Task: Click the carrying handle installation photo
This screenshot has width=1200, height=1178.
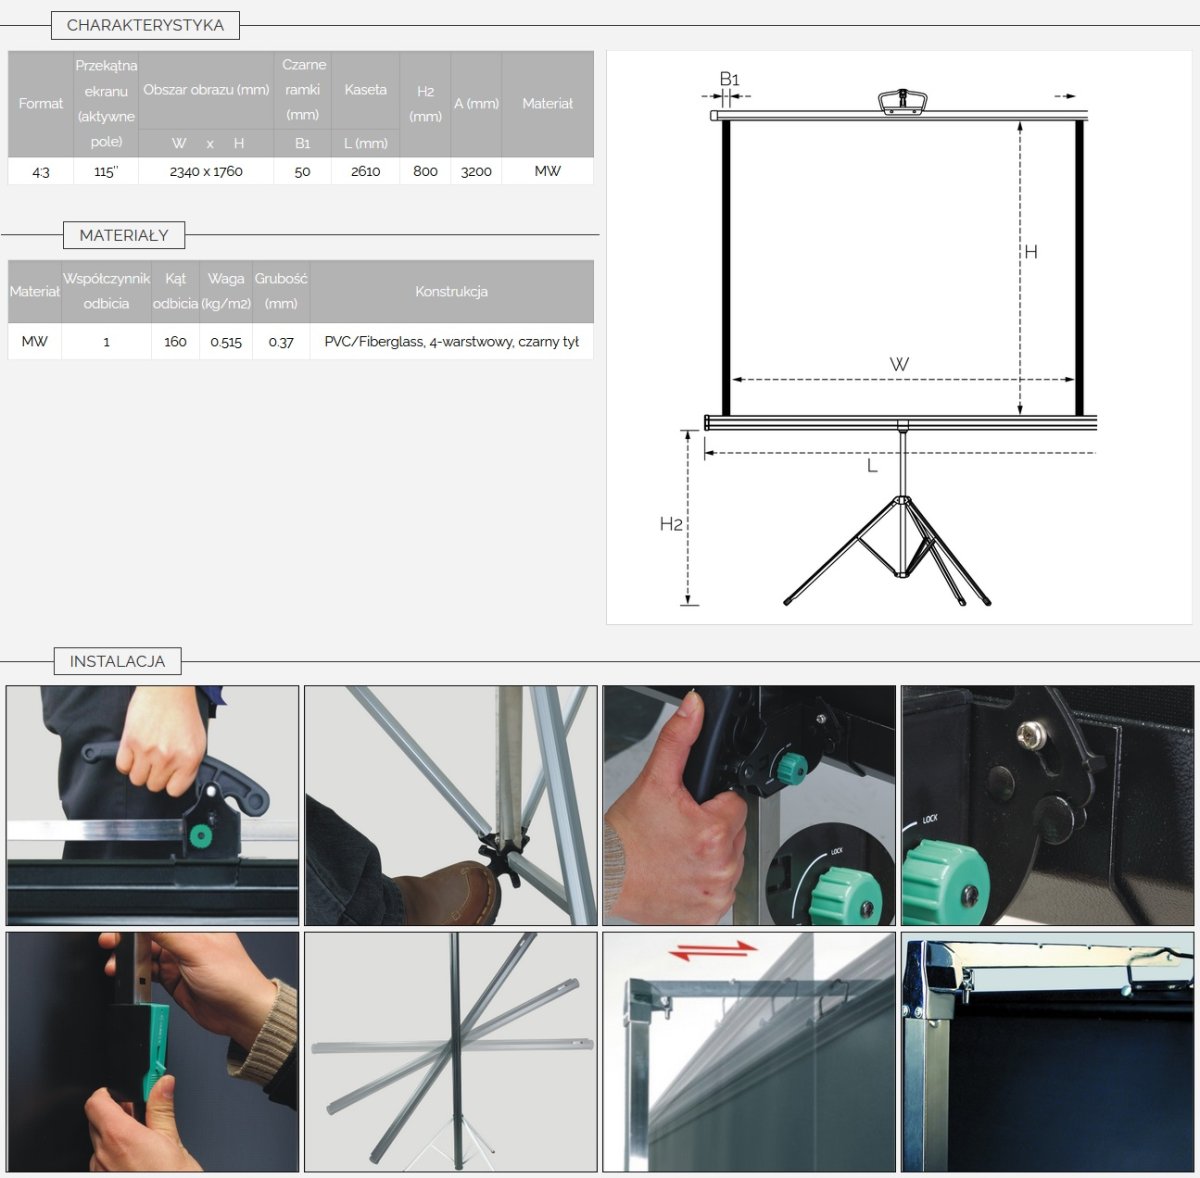Action: 152,805
